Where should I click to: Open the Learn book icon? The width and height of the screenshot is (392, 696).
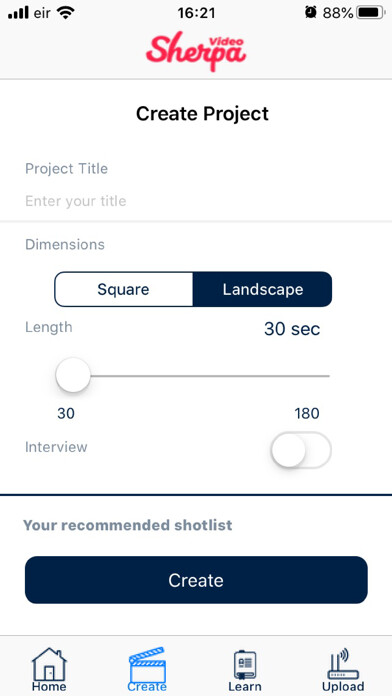pos(245,664)
